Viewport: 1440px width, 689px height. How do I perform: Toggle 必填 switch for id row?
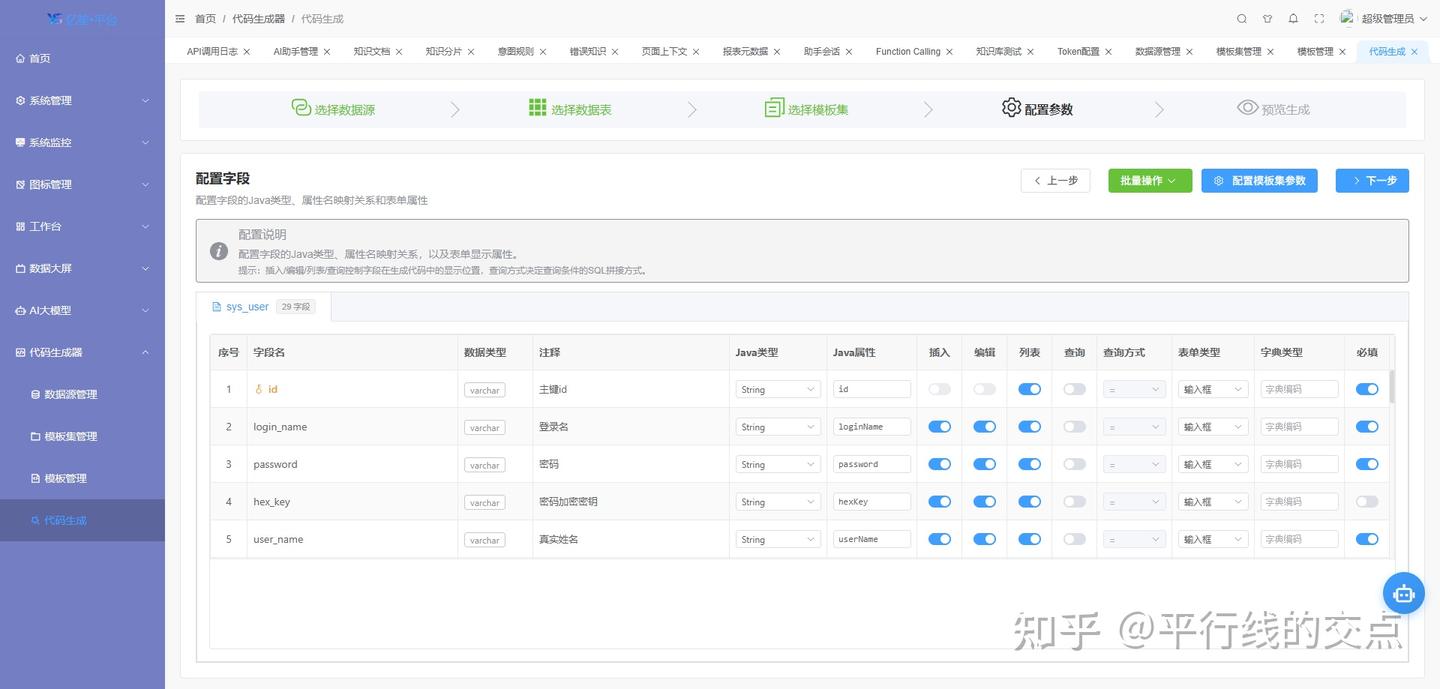click(1367, 389)
